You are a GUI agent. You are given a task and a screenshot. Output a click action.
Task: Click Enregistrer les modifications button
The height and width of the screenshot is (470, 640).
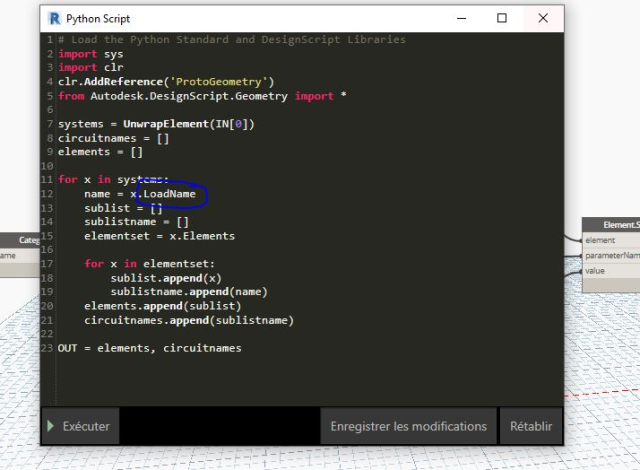click(x=409, y=426)
